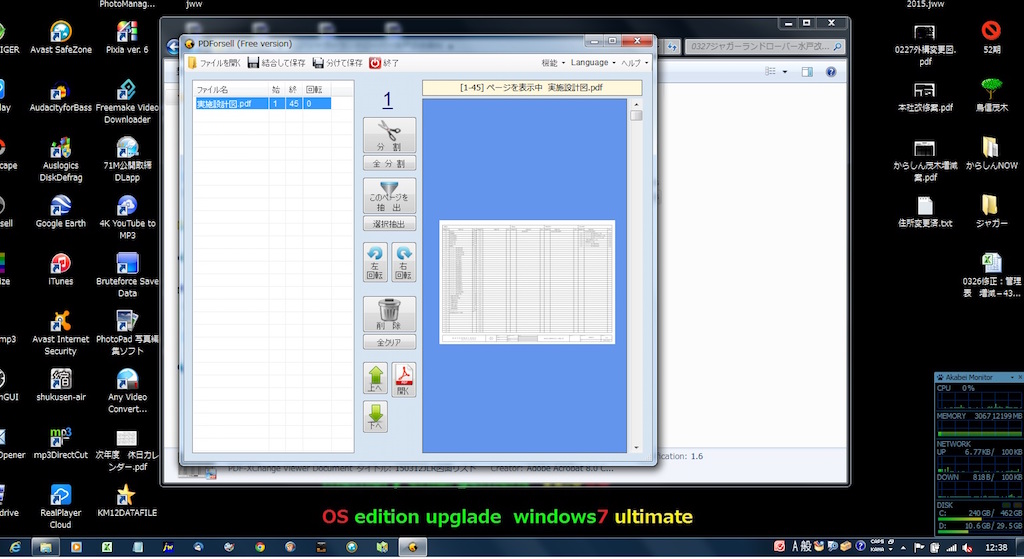Rotate page left with 左回転
Viewport: 1024px width, 559px height.
pos(375,263)
